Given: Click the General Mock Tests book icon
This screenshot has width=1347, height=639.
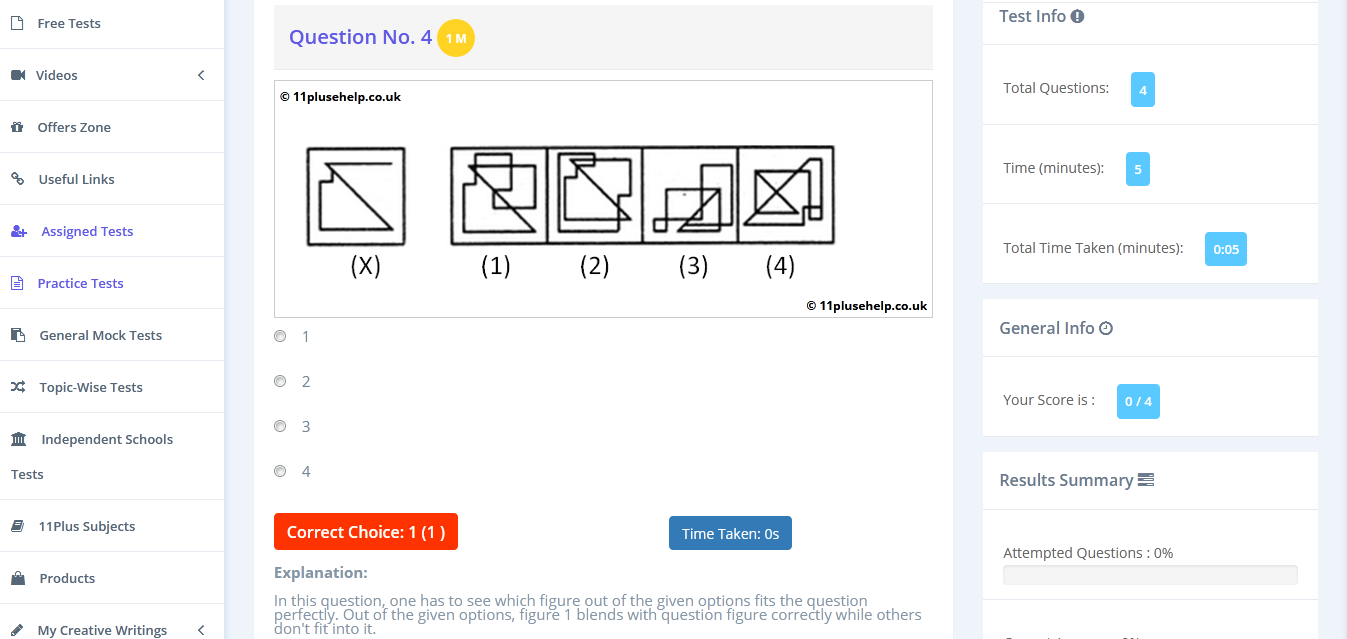Looking at the screenshot, I should point(17,335).
